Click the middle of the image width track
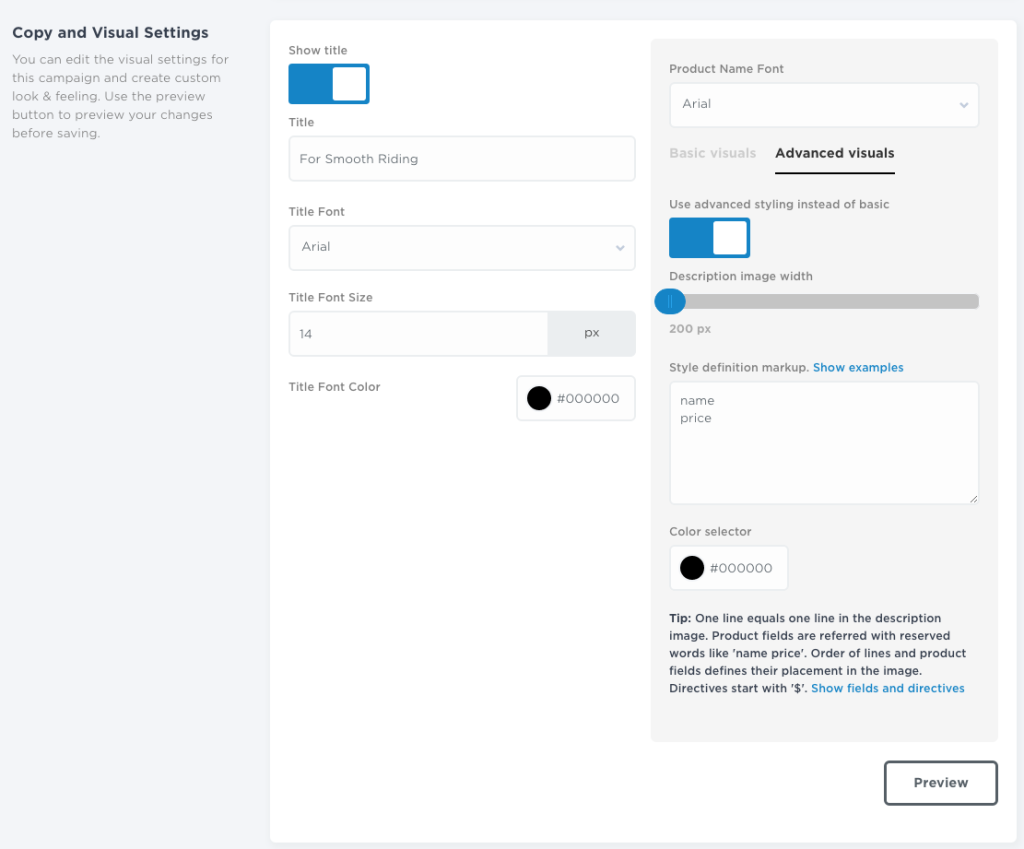 click(824, 301)
